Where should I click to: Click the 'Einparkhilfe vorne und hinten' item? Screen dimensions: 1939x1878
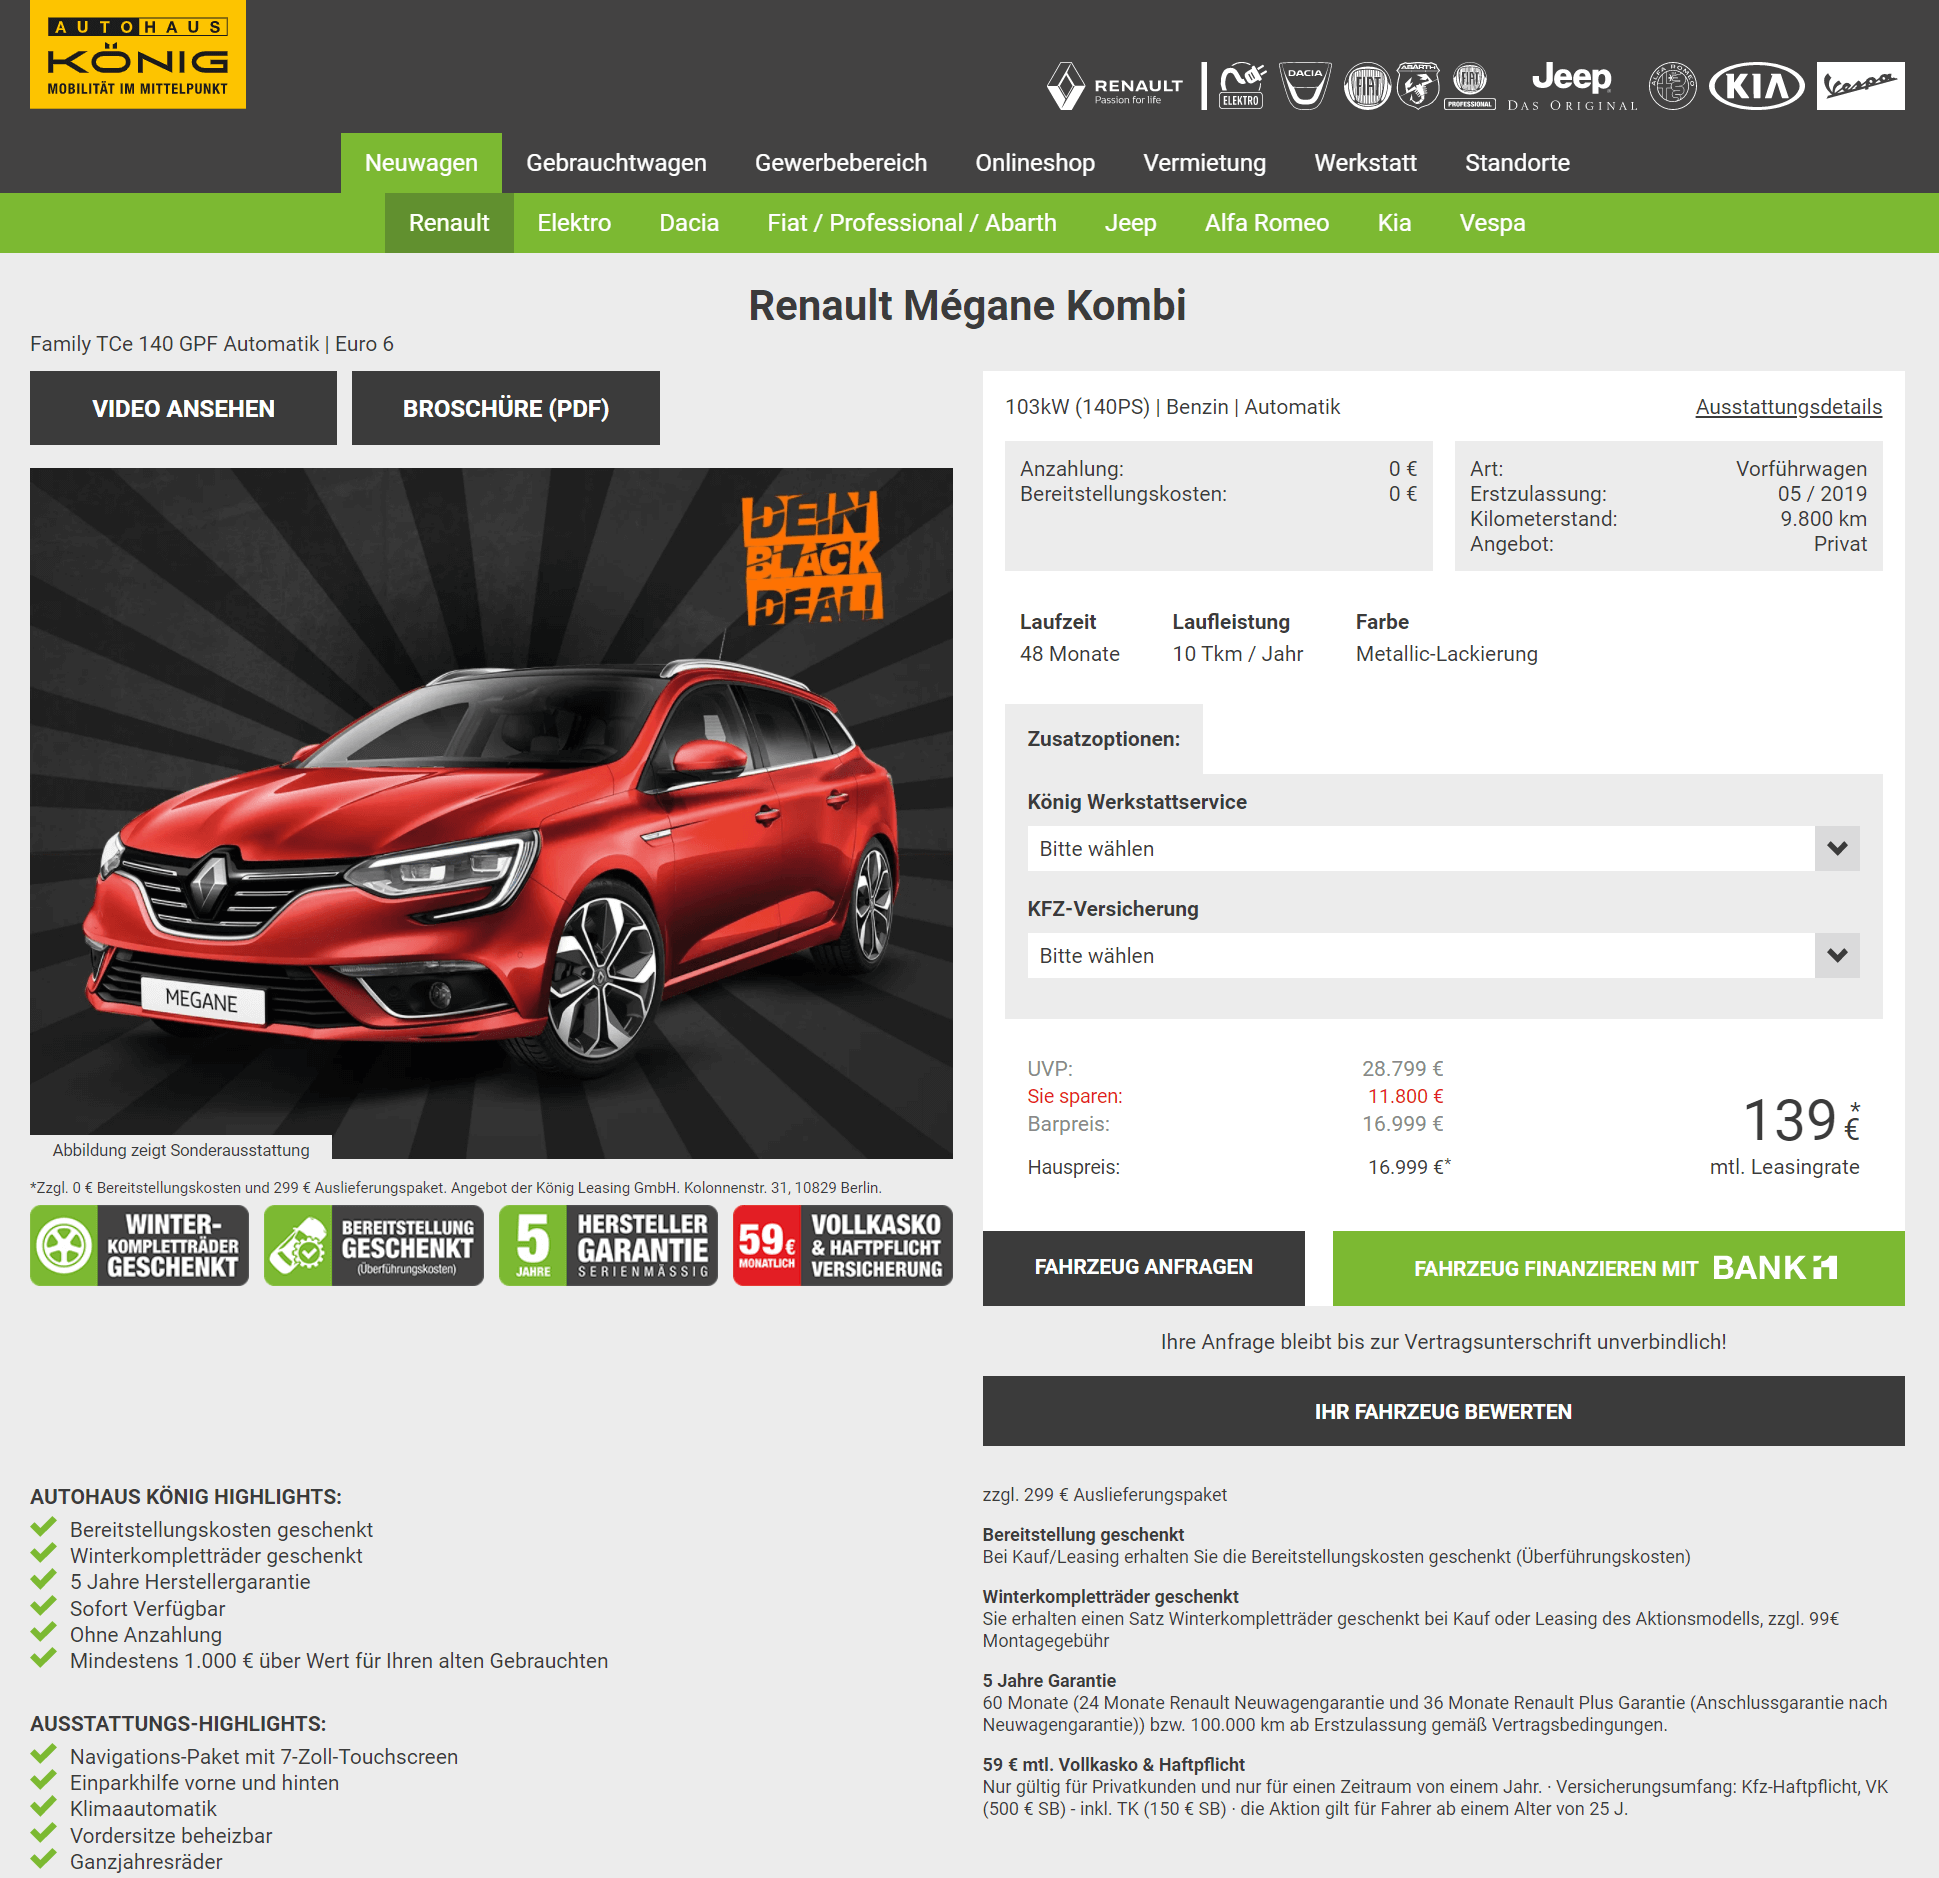[x=204, y=1783]
